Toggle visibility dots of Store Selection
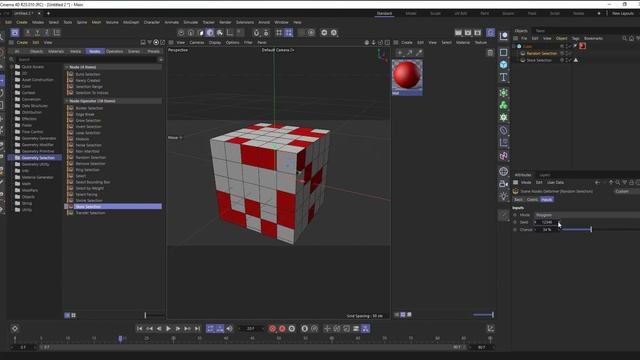 point(567,60)
